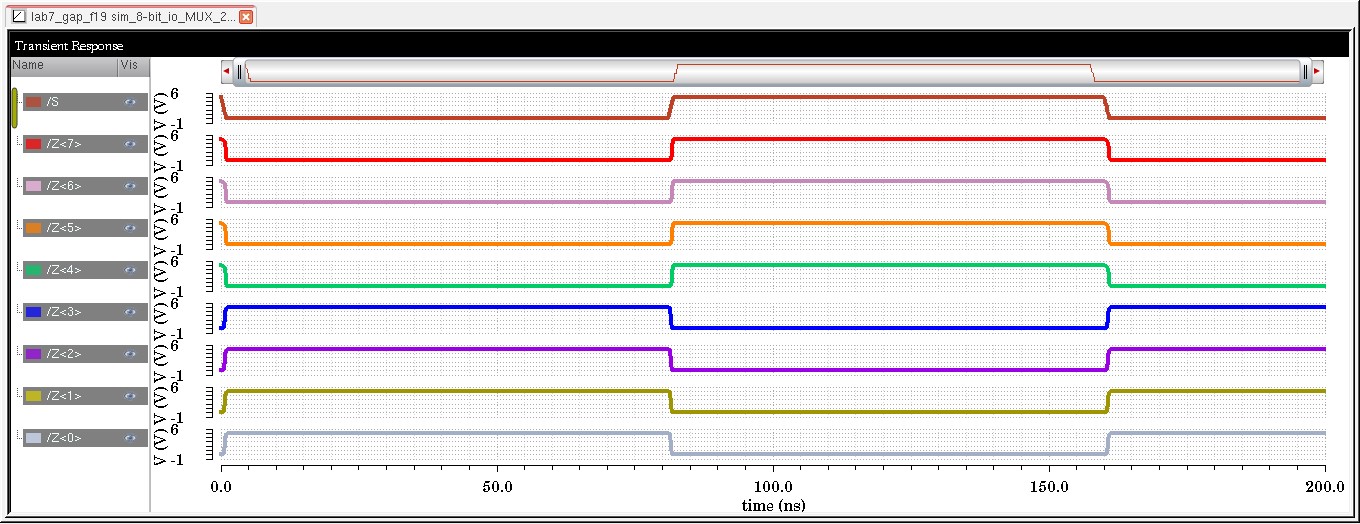Toggle visibility eye of /Z<4> signal

130,270
